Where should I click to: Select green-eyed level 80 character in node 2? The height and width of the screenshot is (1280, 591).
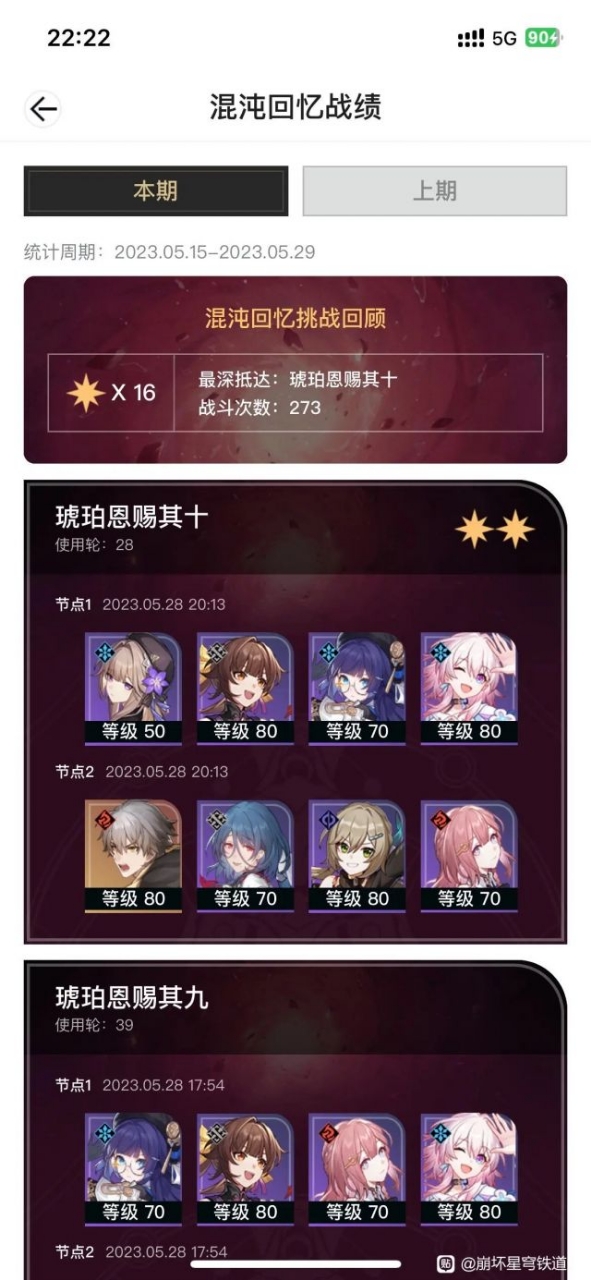tap(357, 855)
